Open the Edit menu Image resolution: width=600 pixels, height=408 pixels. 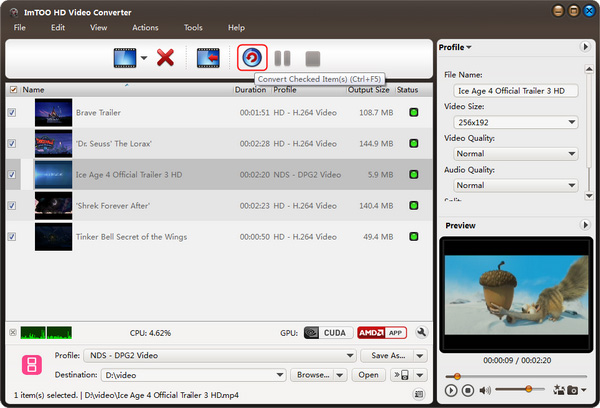[58, 28]
